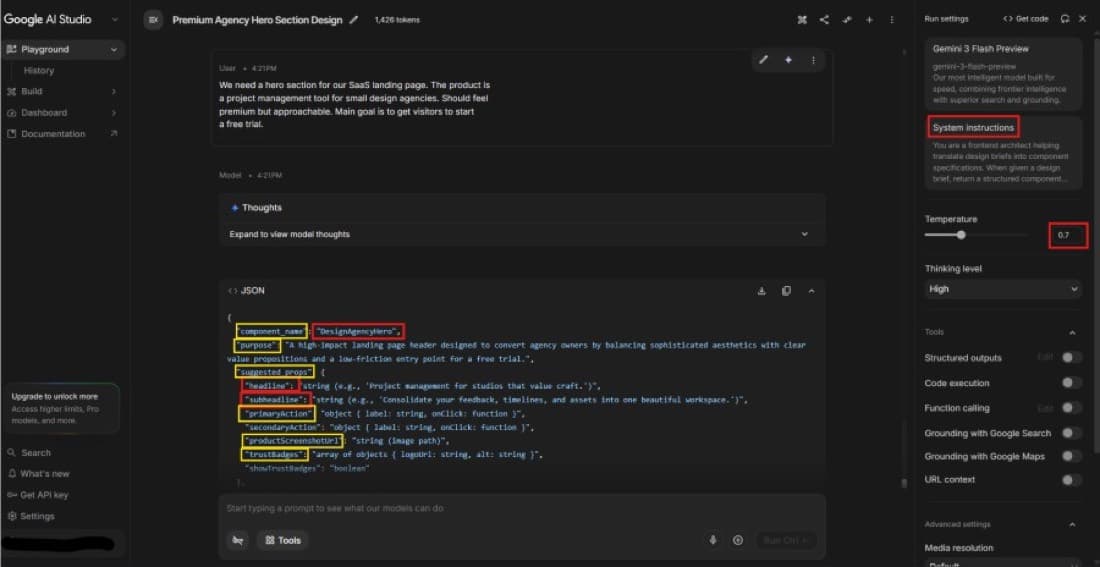Expand the Dashboard menu arrow
The image size is (1100, 567).
pos(114,113)
